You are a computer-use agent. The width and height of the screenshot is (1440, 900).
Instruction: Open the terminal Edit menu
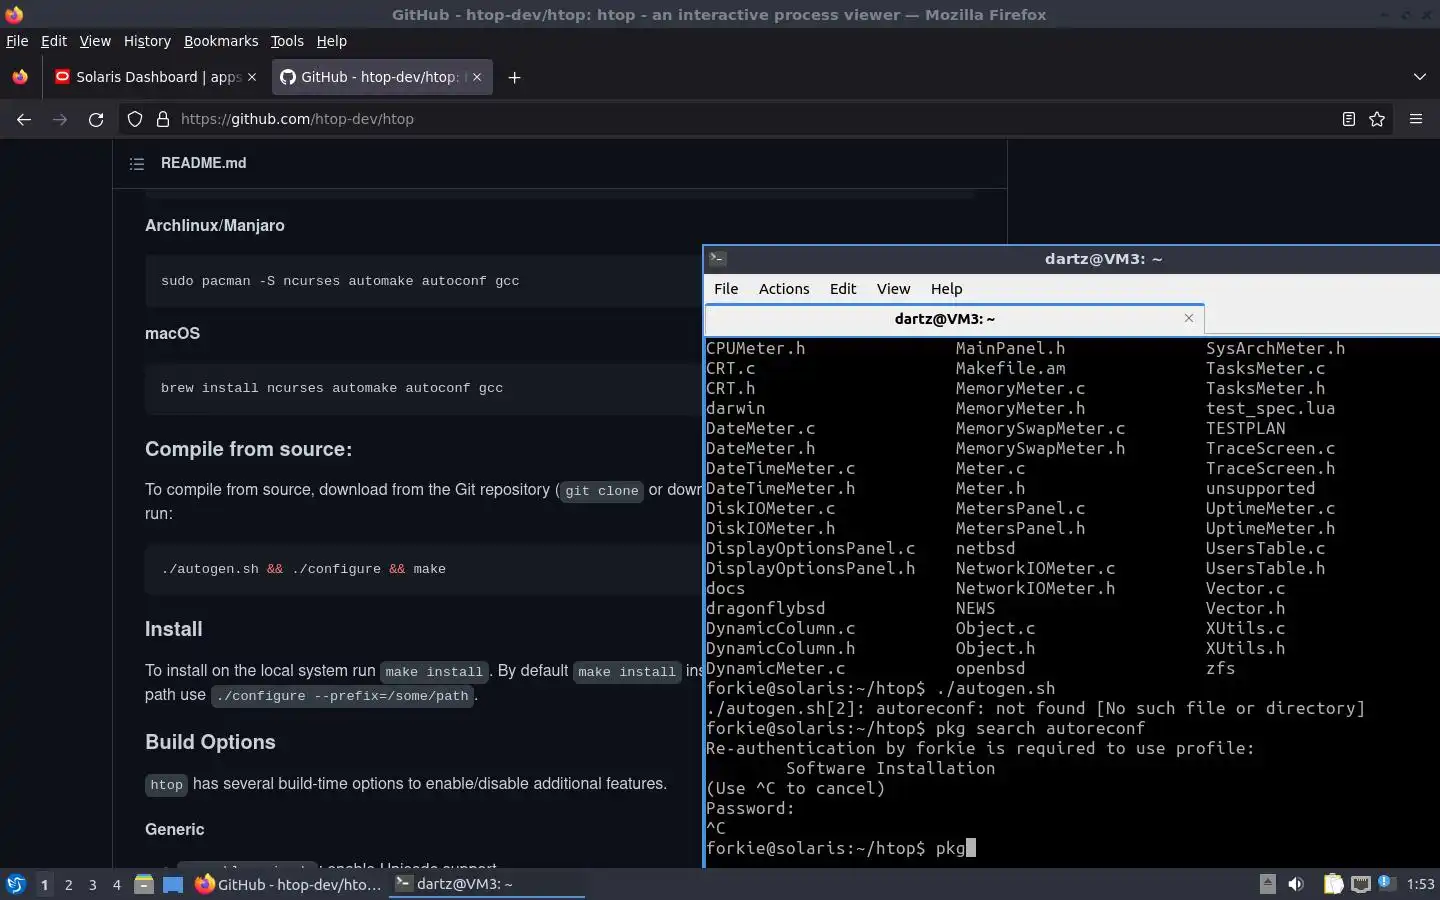coord(843,289)
